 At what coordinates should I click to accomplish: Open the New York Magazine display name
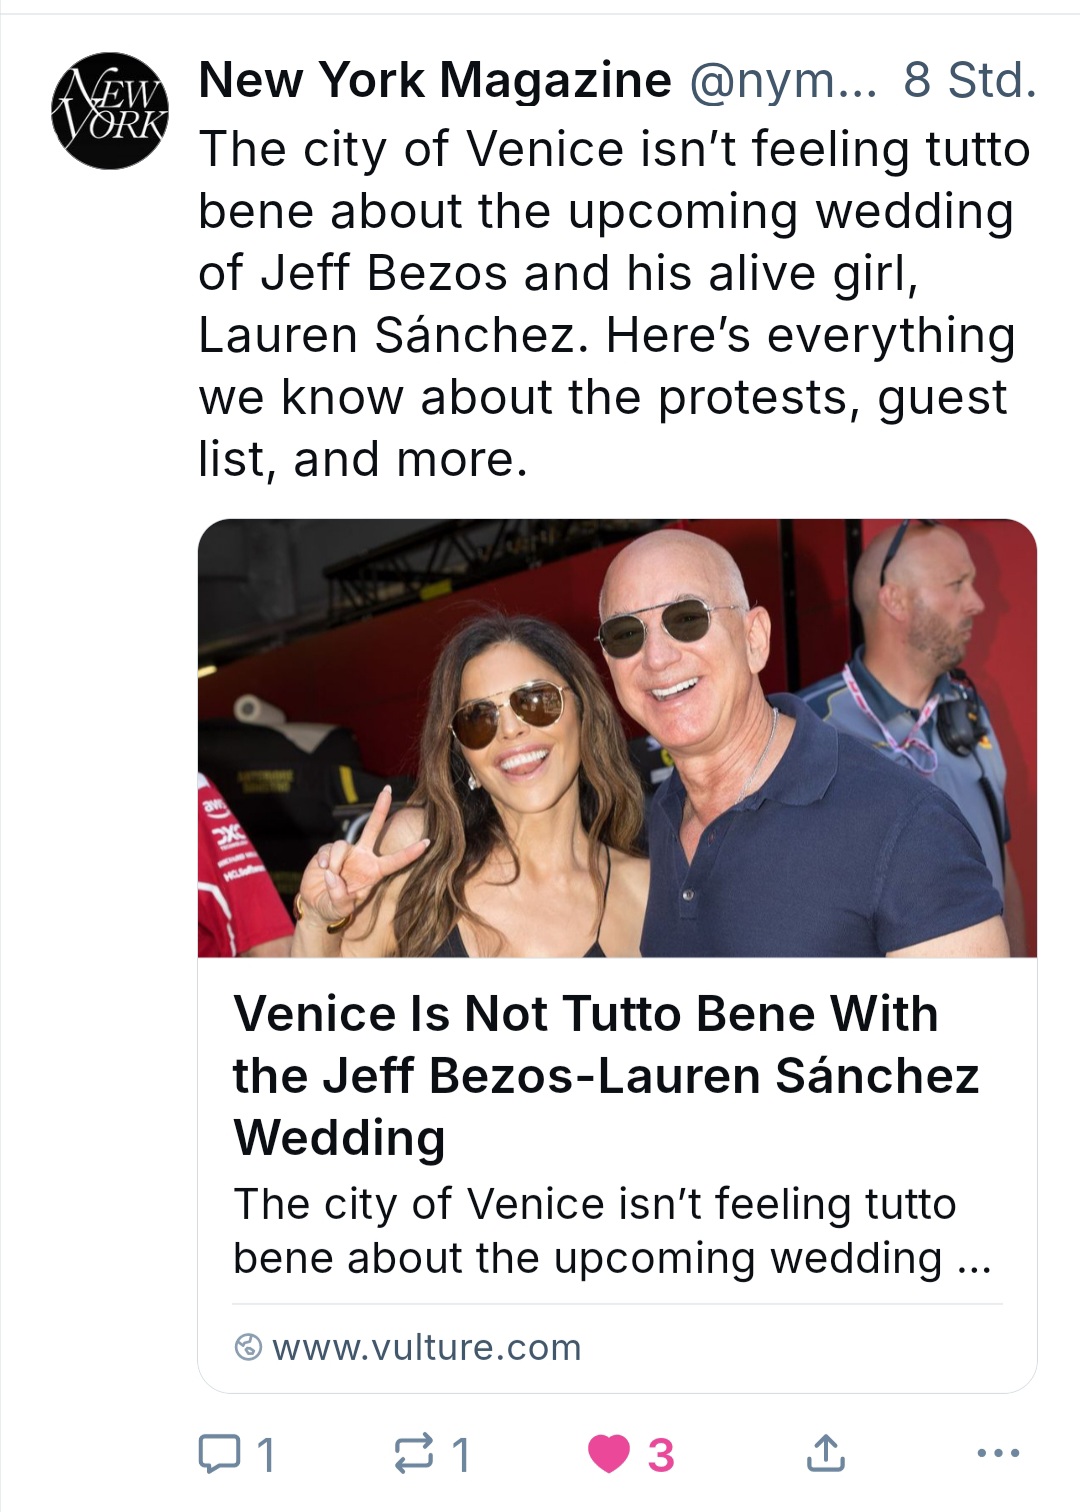tap(435, 80)
